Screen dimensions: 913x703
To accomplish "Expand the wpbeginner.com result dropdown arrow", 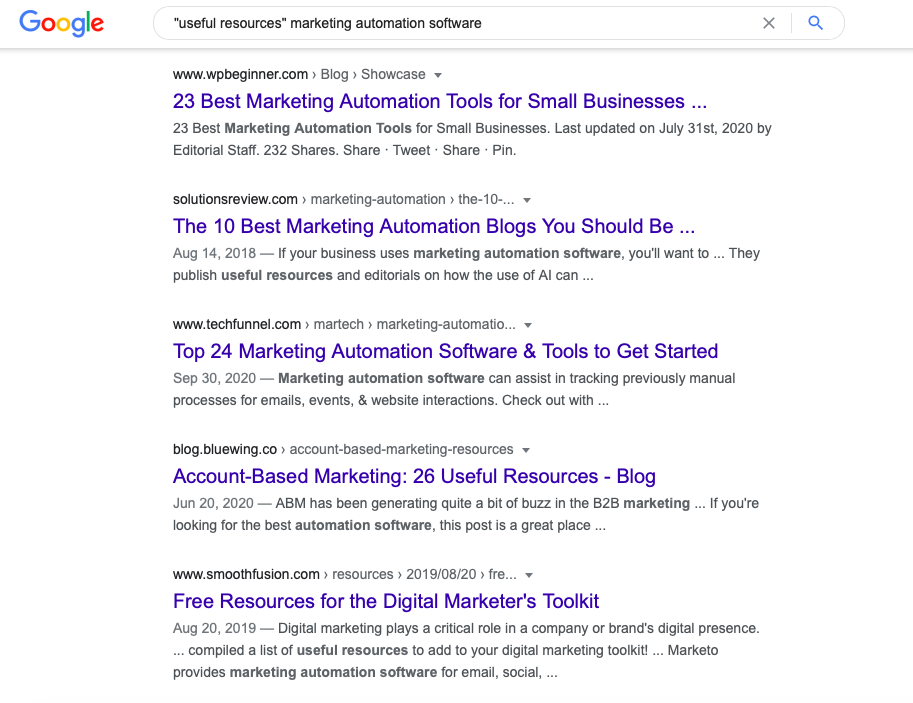I will 438,75.
